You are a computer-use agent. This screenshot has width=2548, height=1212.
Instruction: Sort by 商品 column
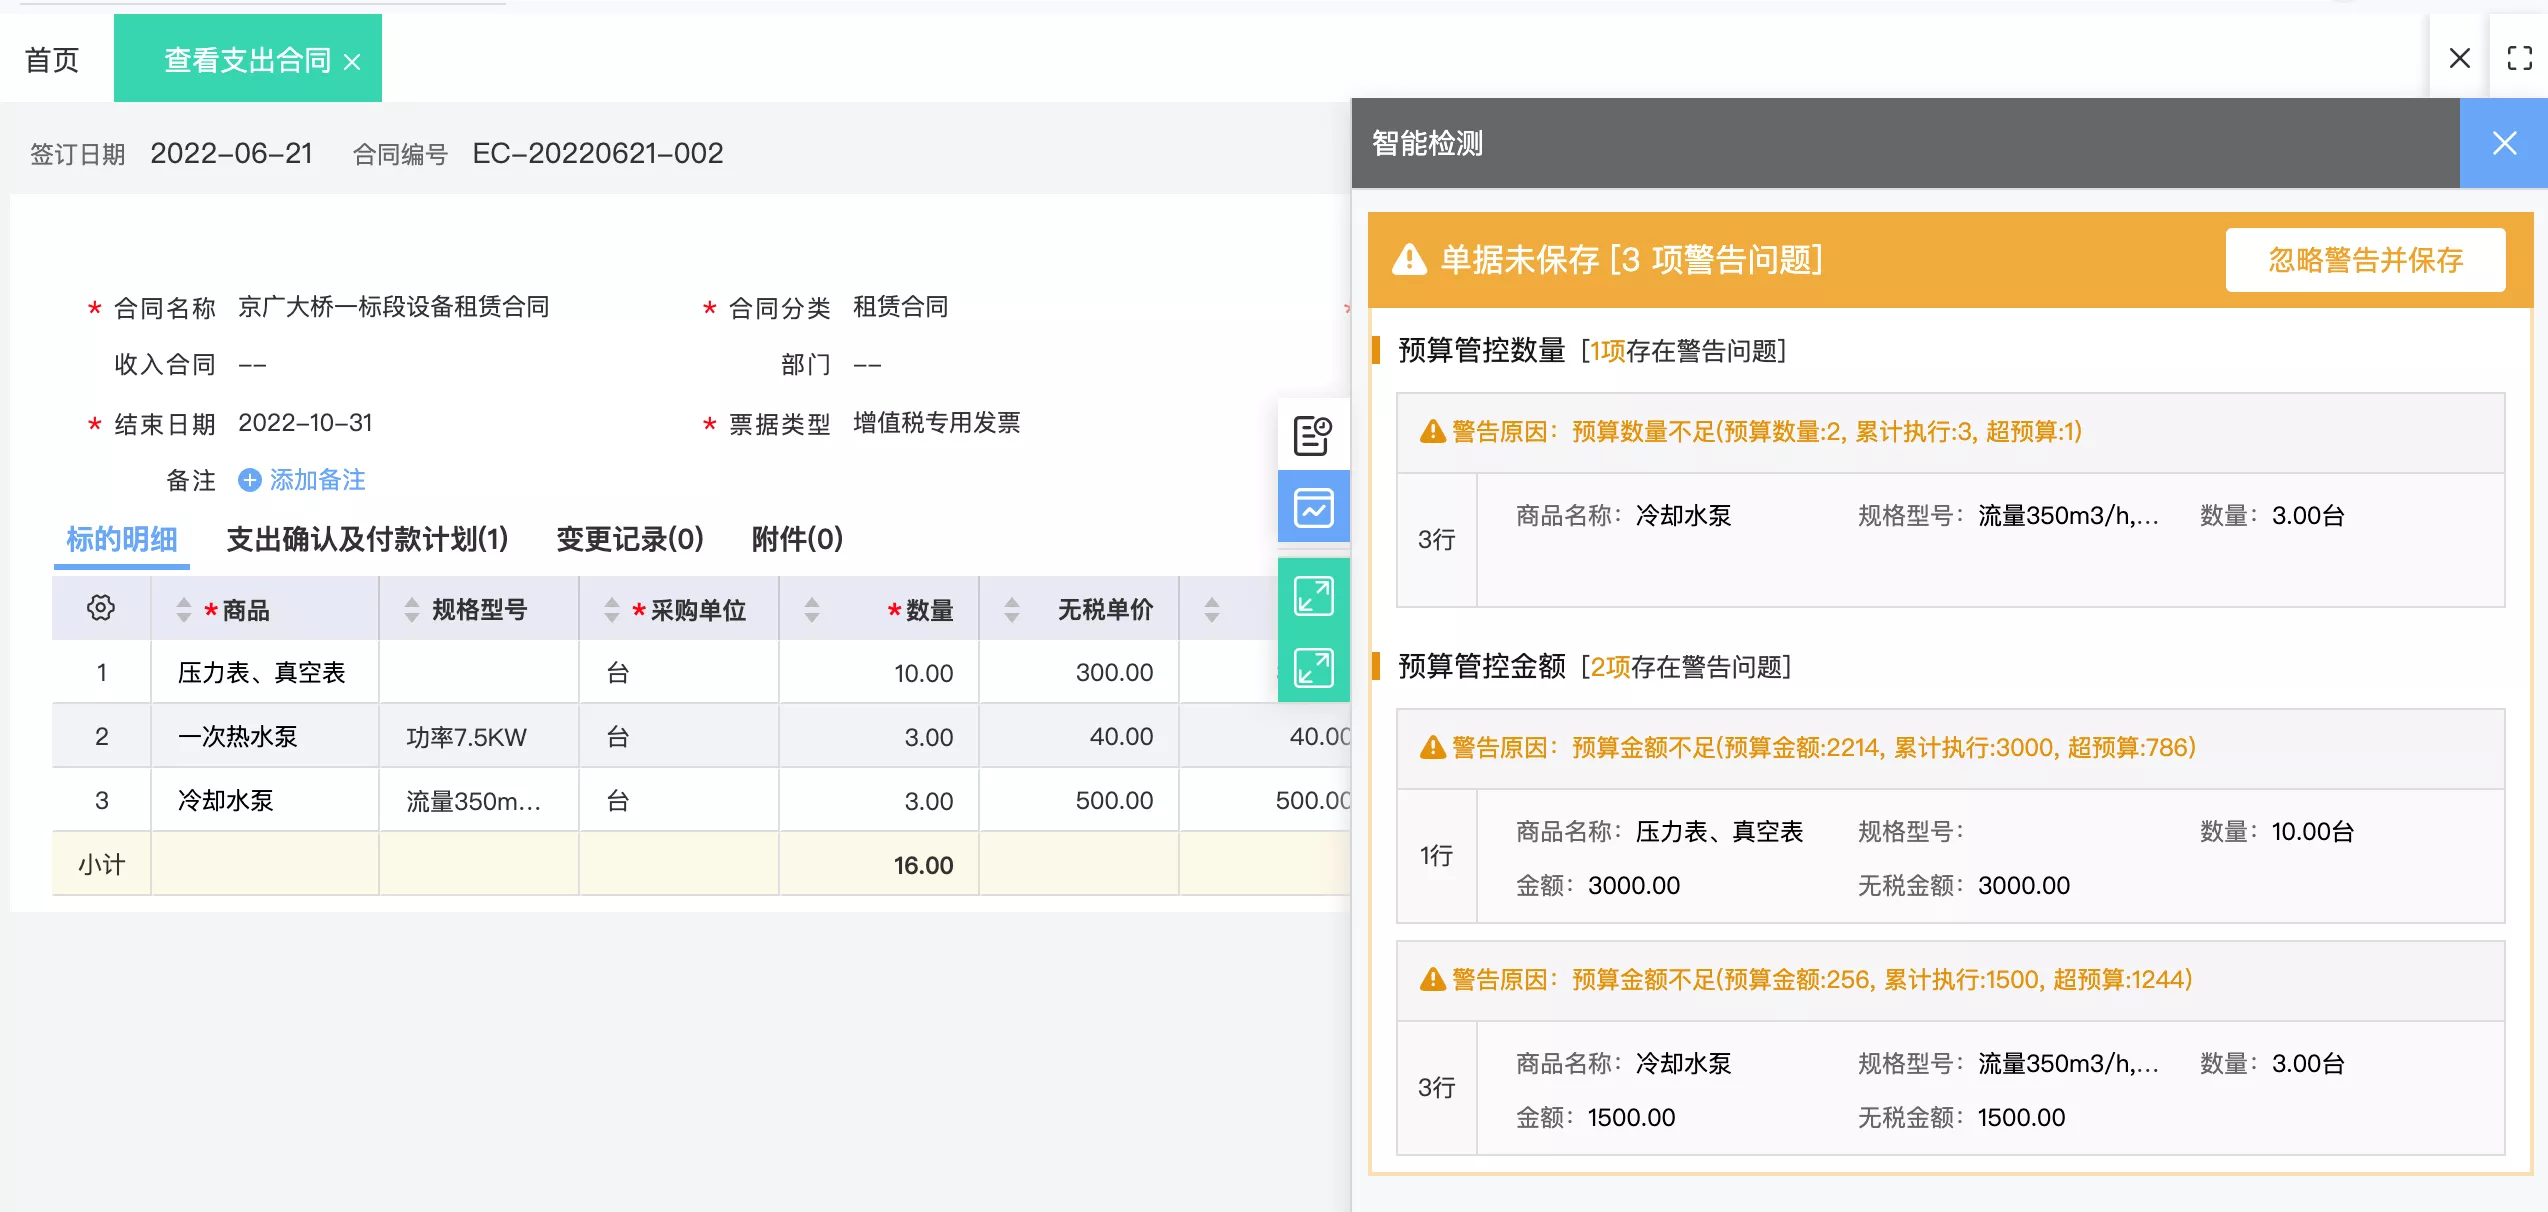click(183, 609)
